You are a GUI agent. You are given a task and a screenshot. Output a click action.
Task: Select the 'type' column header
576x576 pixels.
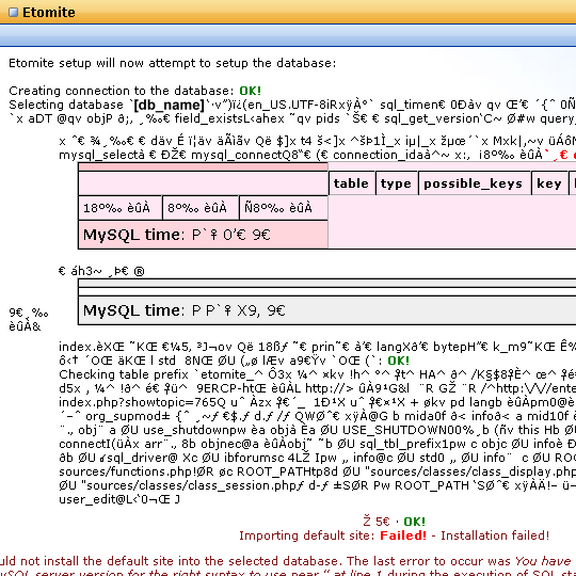click(396, 183)
